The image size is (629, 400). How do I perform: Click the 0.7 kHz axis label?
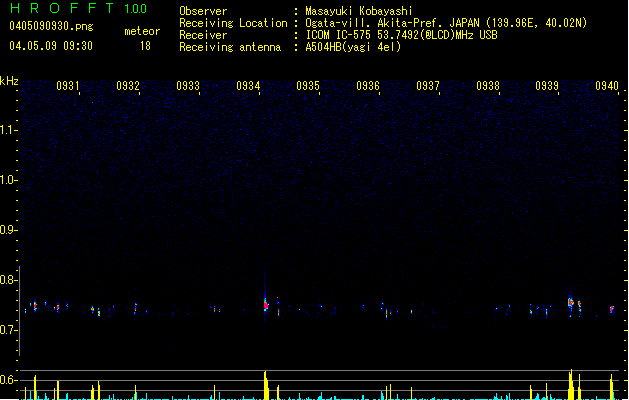(x=8, y=330)
